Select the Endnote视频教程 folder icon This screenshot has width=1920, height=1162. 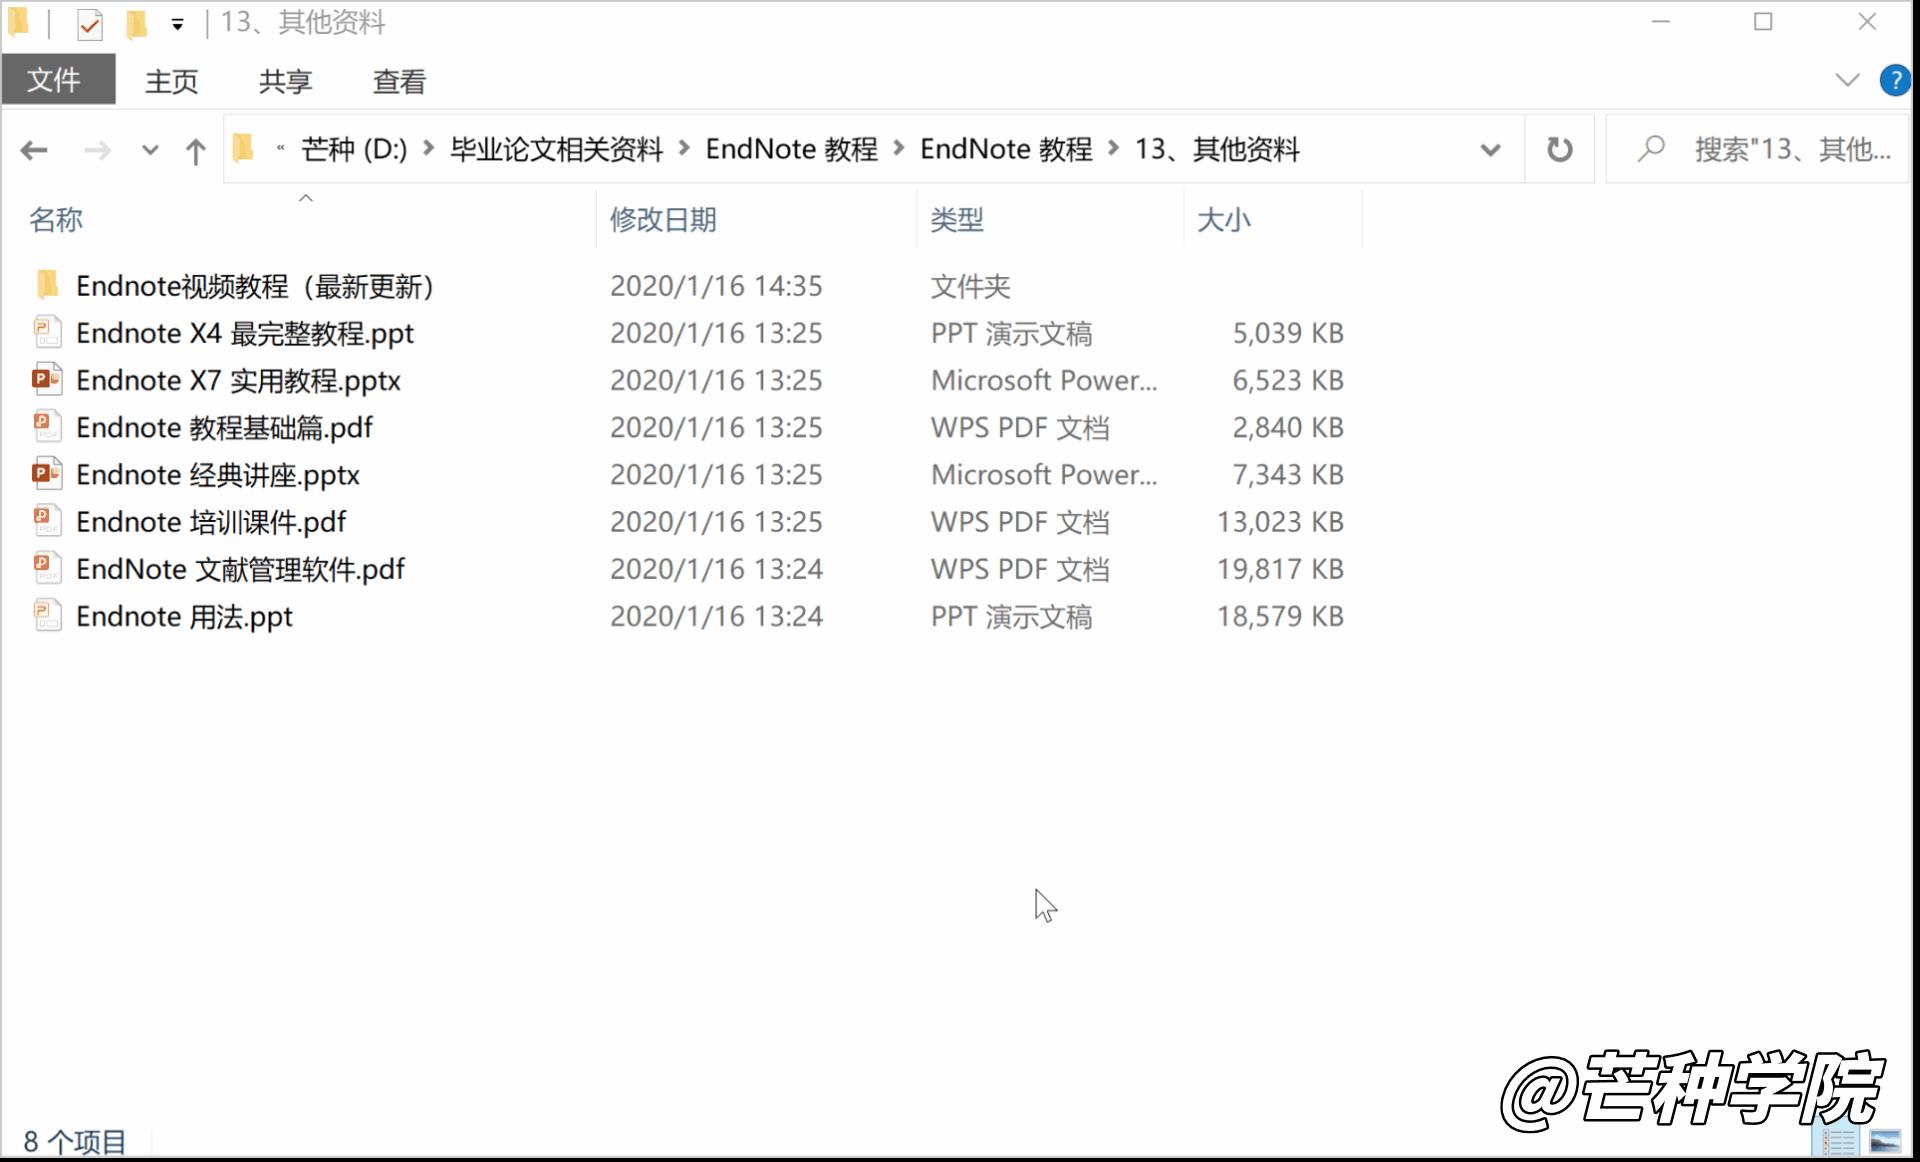tap(47, 285)
